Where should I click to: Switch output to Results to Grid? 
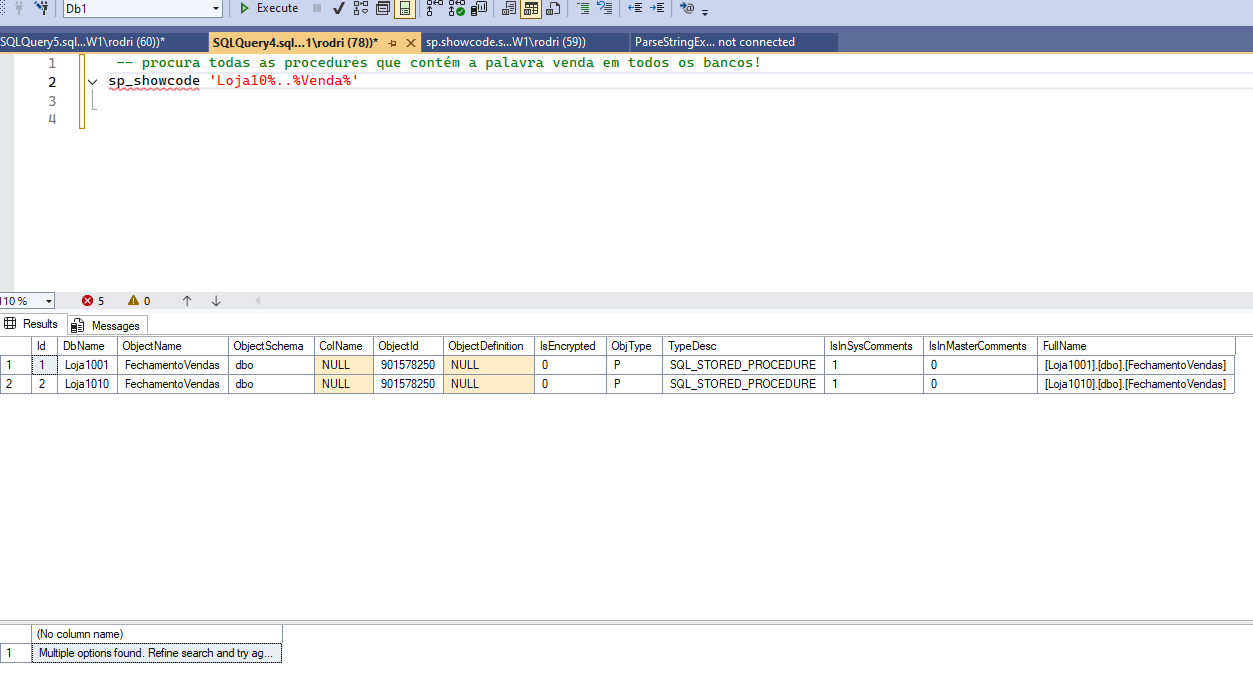(531, 8)
